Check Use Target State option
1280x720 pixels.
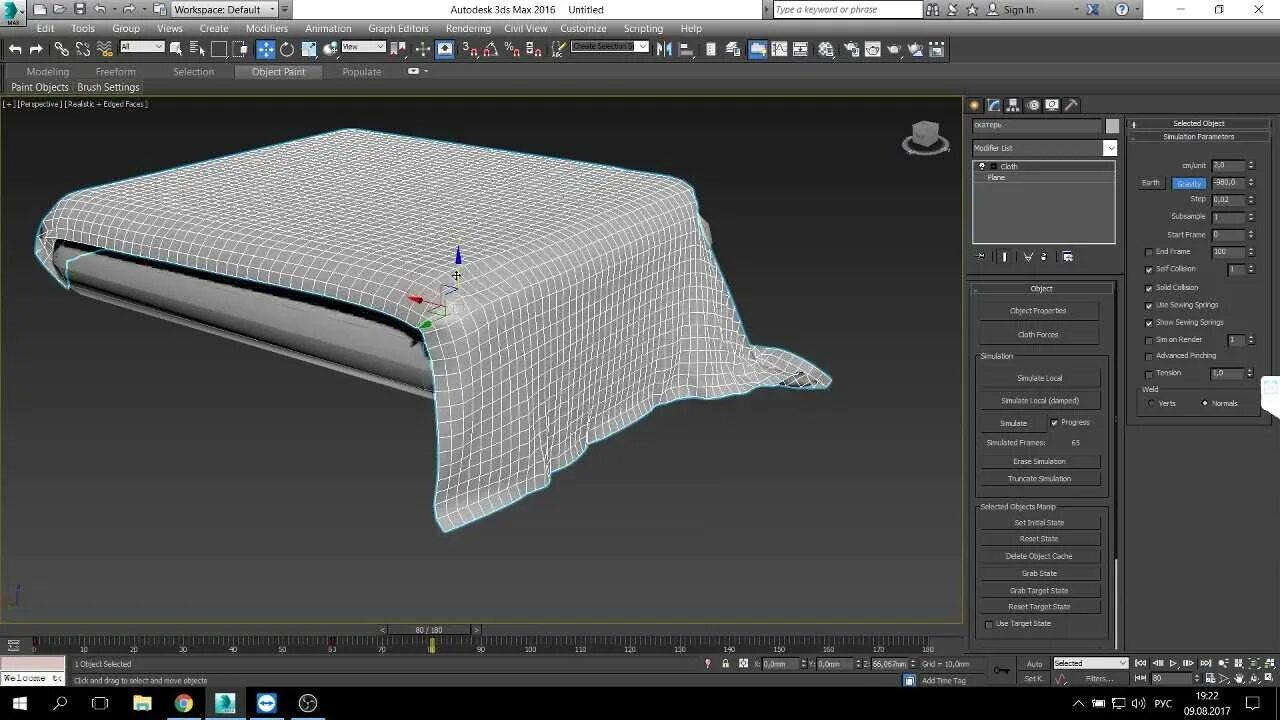[989, 624]
